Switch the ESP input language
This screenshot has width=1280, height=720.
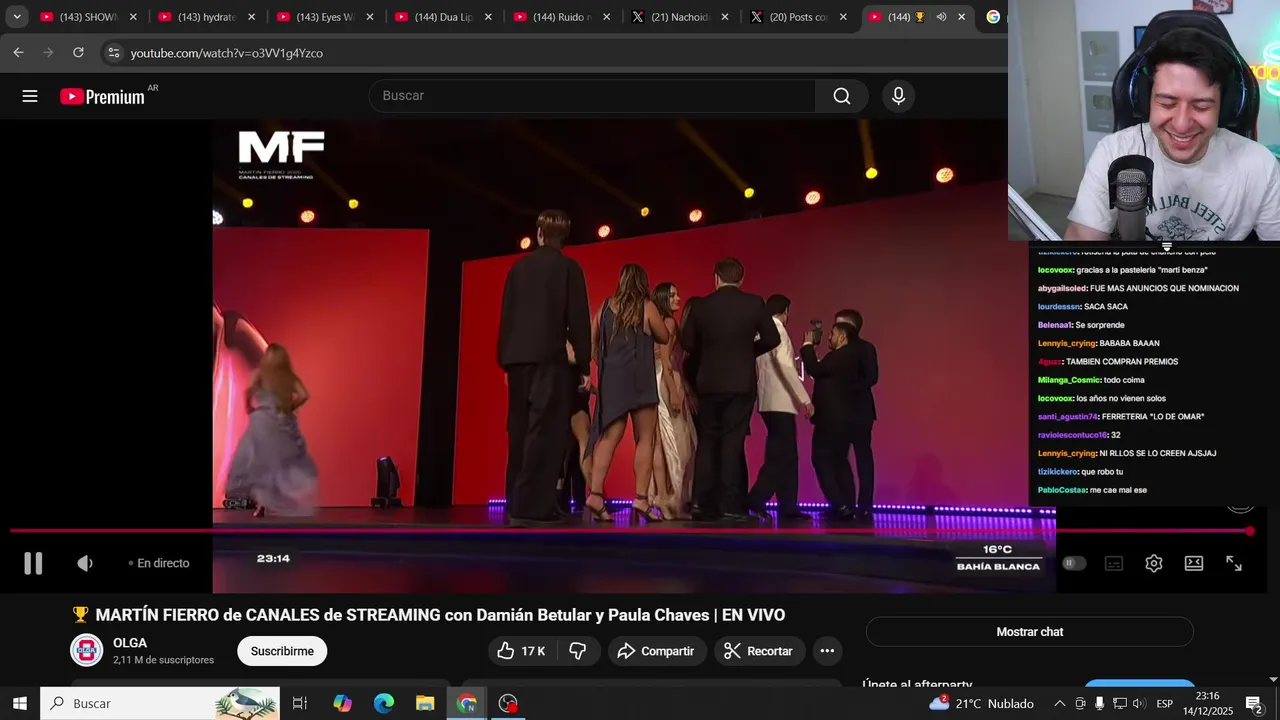coord(1164,704)
